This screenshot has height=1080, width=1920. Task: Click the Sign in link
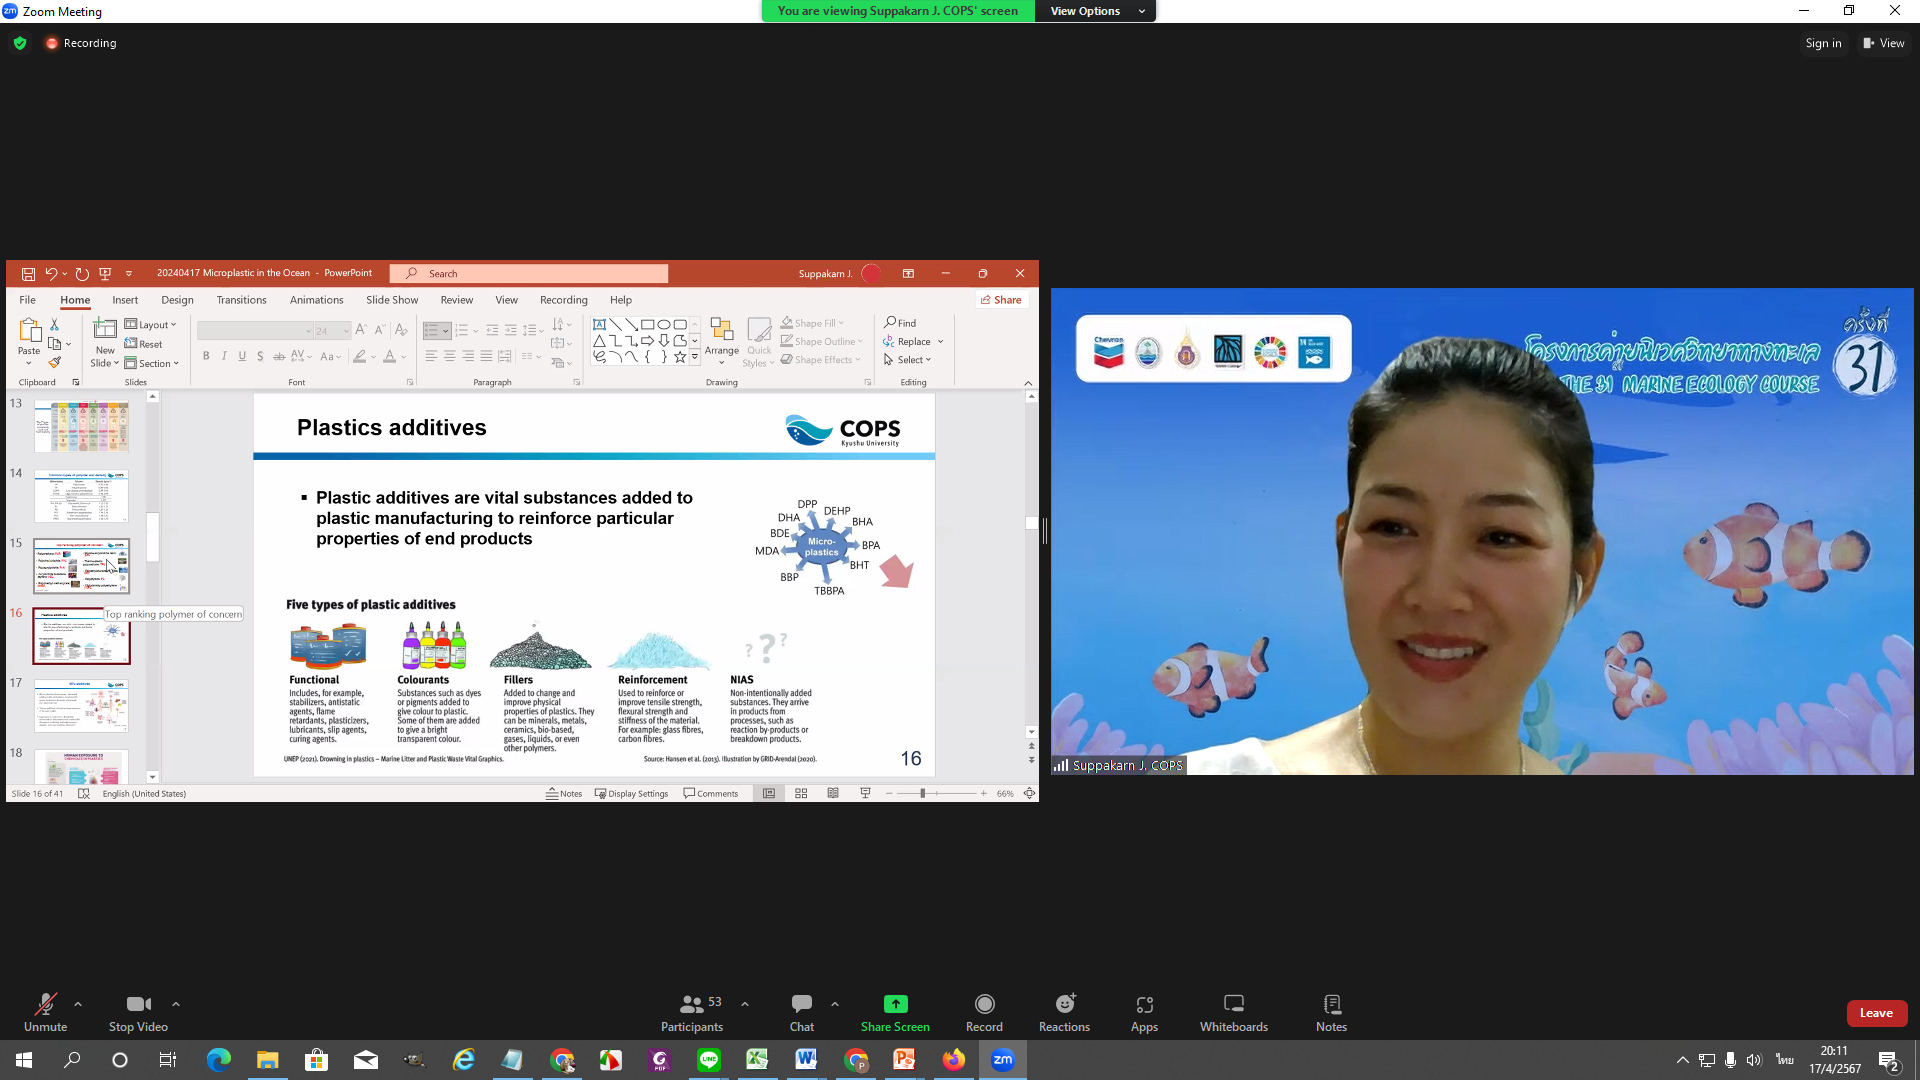pyautogui.click(x=1822, y=43)
